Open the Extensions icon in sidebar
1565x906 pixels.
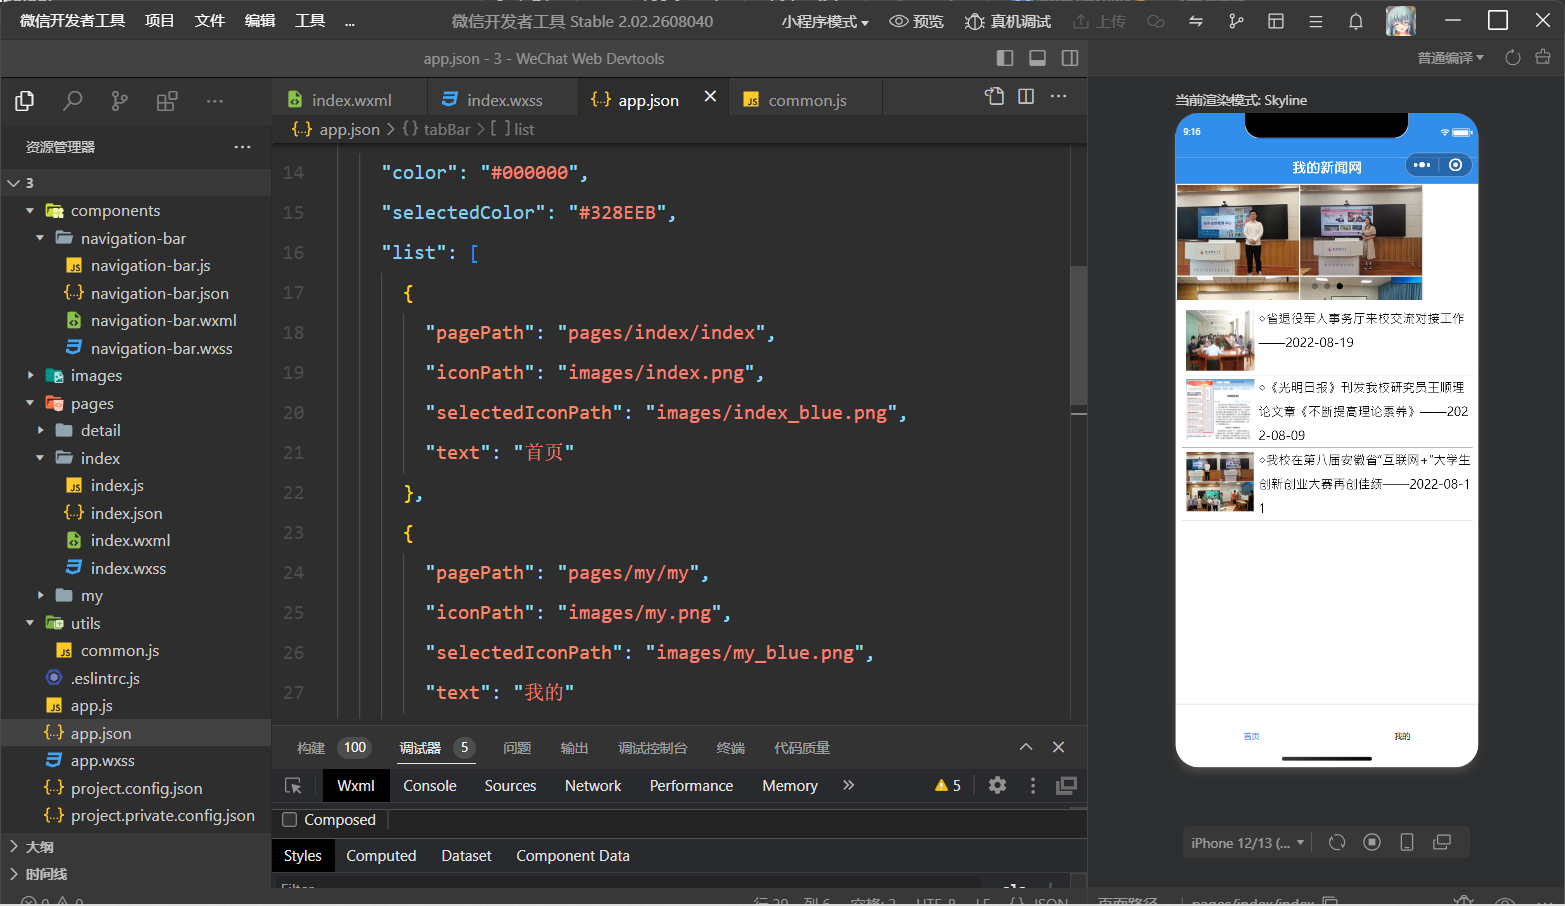pyautogui.click(x=167, y=101)
